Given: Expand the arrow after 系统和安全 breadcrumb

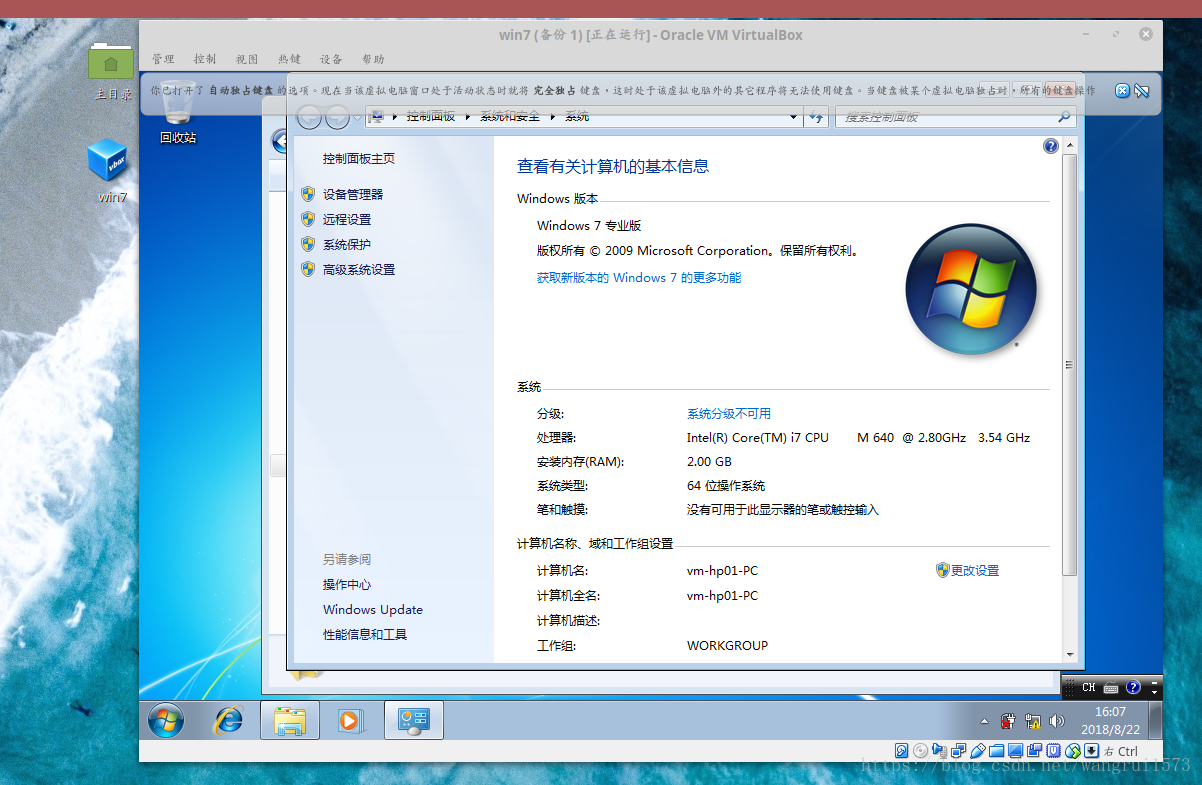Looking at the screenshot, I should coord(553,117).
